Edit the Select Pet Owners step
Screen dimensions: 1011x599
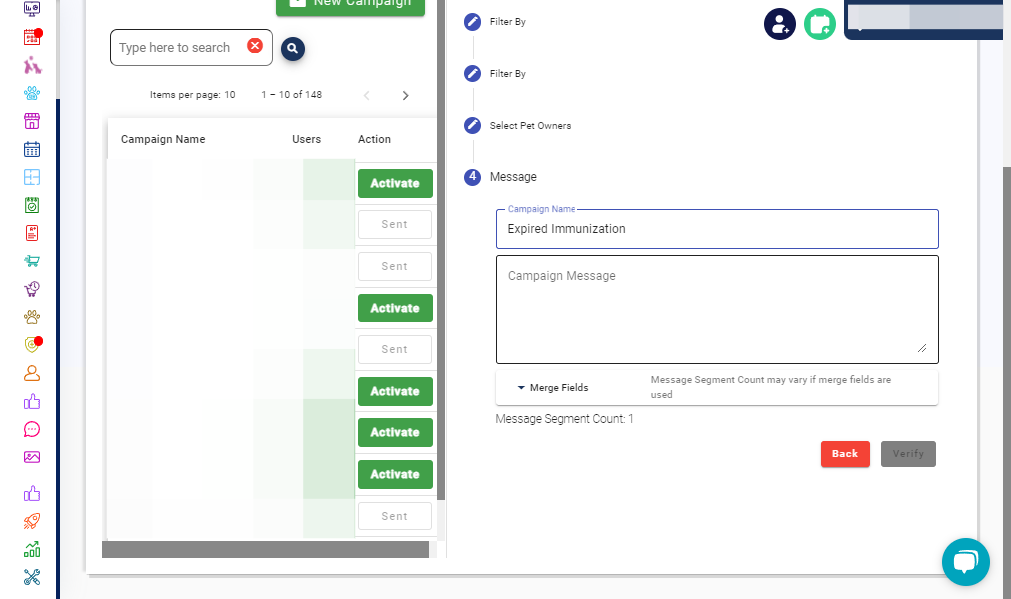click(473, 125)
